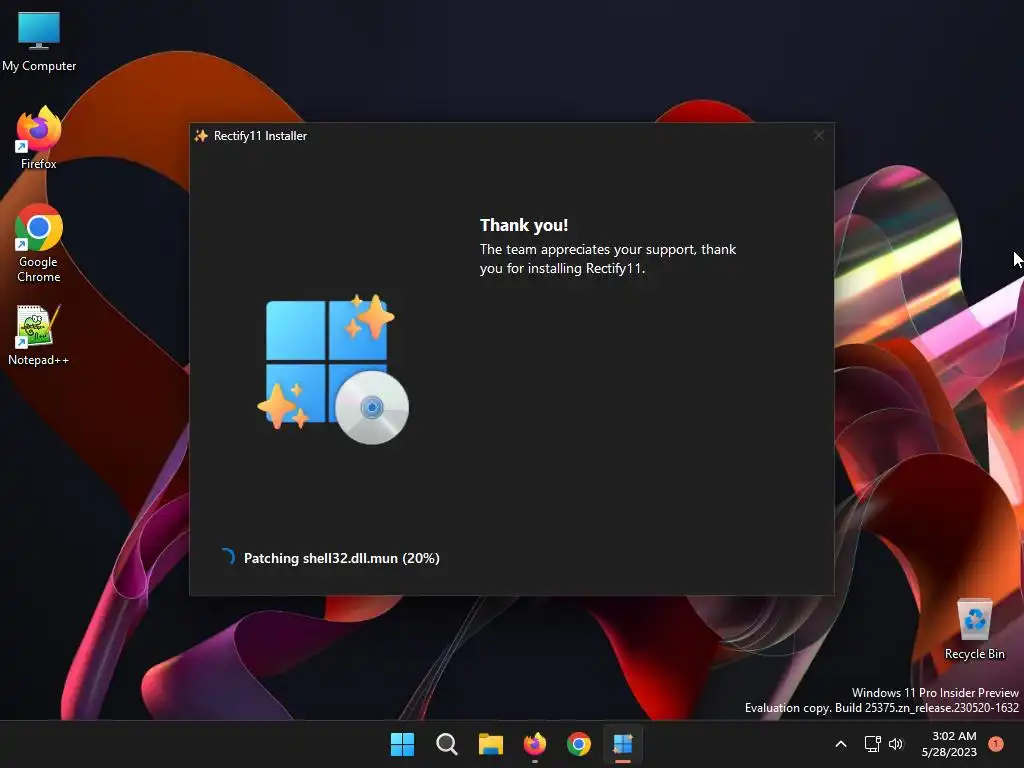Switch to Firefox in the taskbar
This screenshot has width=1024, height=768.
tap(535, 744)
